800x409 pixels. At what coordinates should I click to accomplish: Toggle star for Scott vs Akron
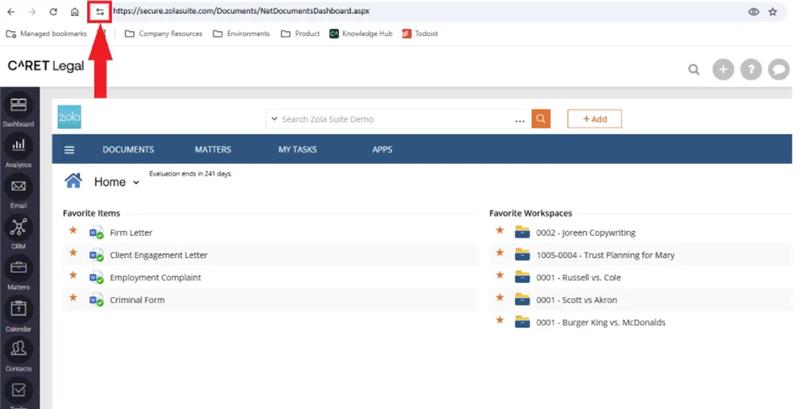[x=500, y=297]
